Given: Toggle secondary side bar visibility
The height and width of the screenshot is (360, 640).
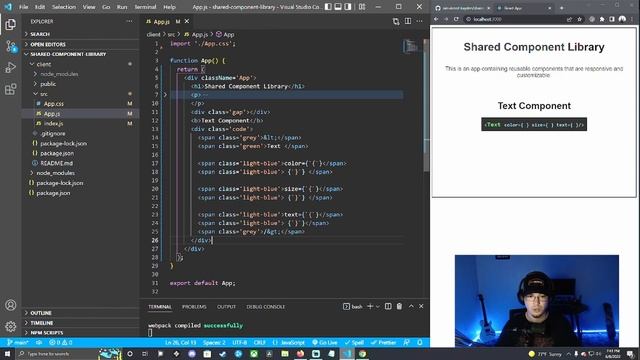Looking at the screenshot, I should click(348, 7).
